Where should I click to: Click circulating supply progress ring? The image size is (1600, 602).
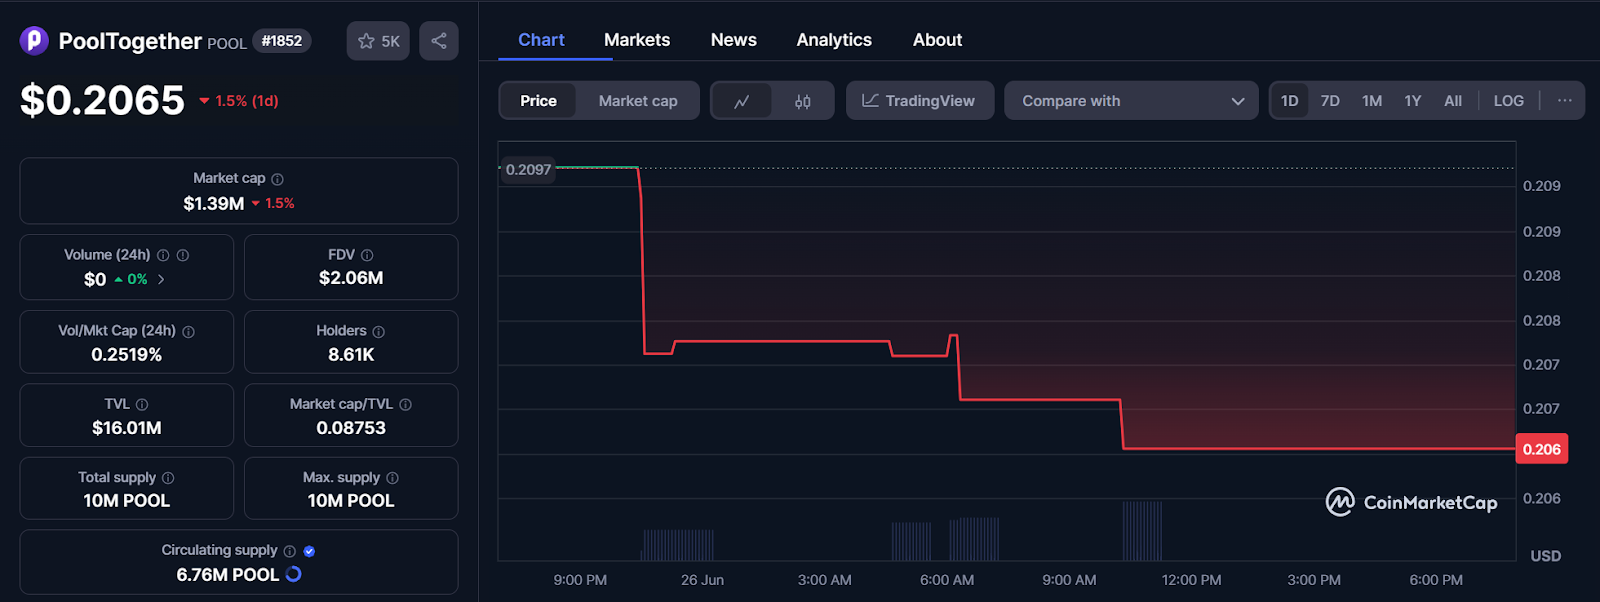293,574
